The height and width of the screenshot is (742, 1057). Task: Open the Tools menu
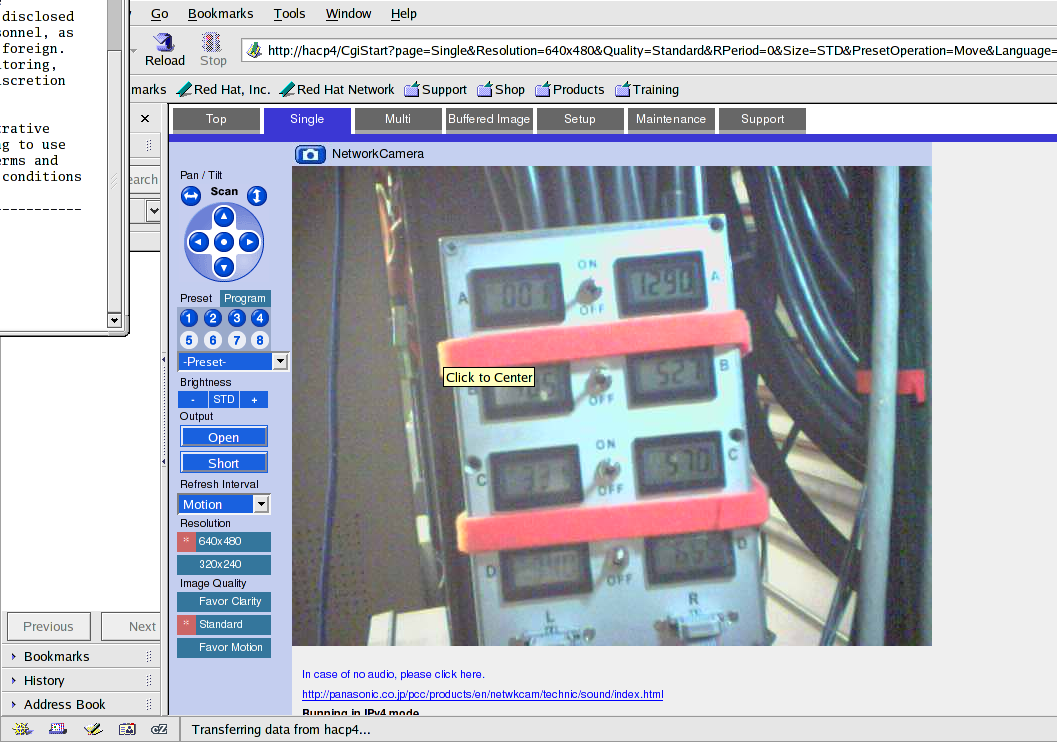[x=289, y=13]
